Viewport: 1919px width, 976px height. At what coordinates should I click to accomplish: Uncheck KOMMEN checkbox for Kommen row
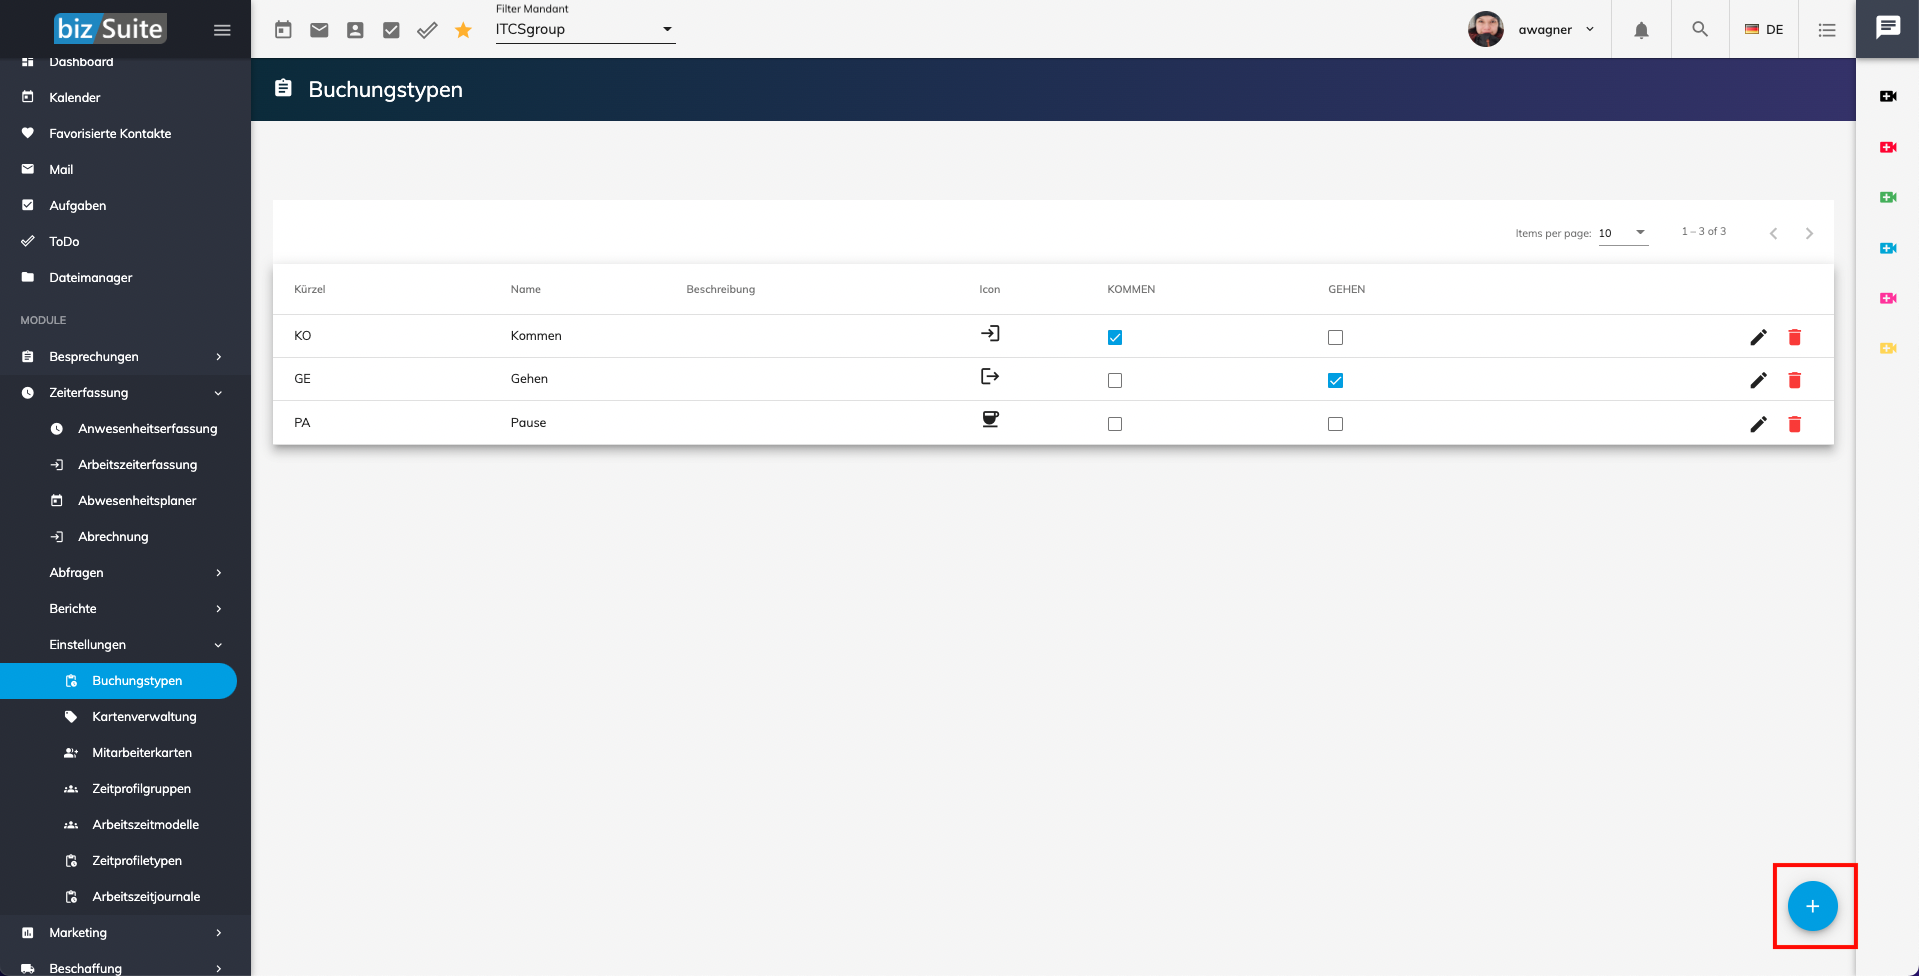pos(1115,338)
